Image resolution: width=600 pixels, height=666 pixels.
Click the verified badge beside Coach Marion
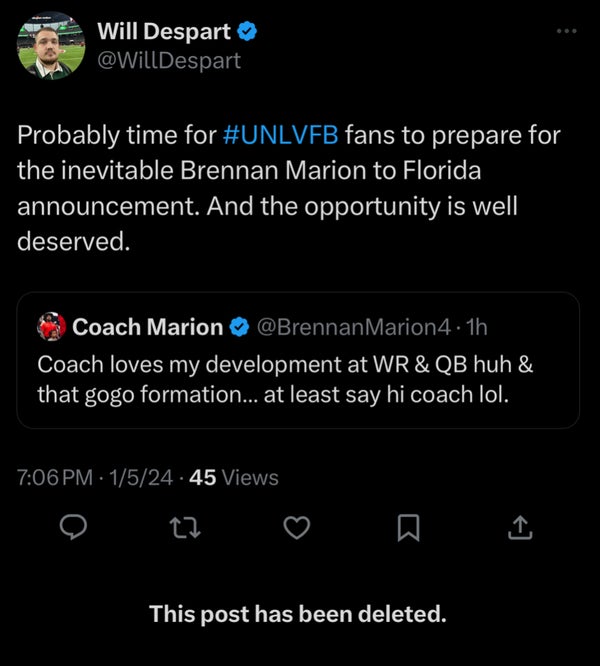(x=240, y=326)
